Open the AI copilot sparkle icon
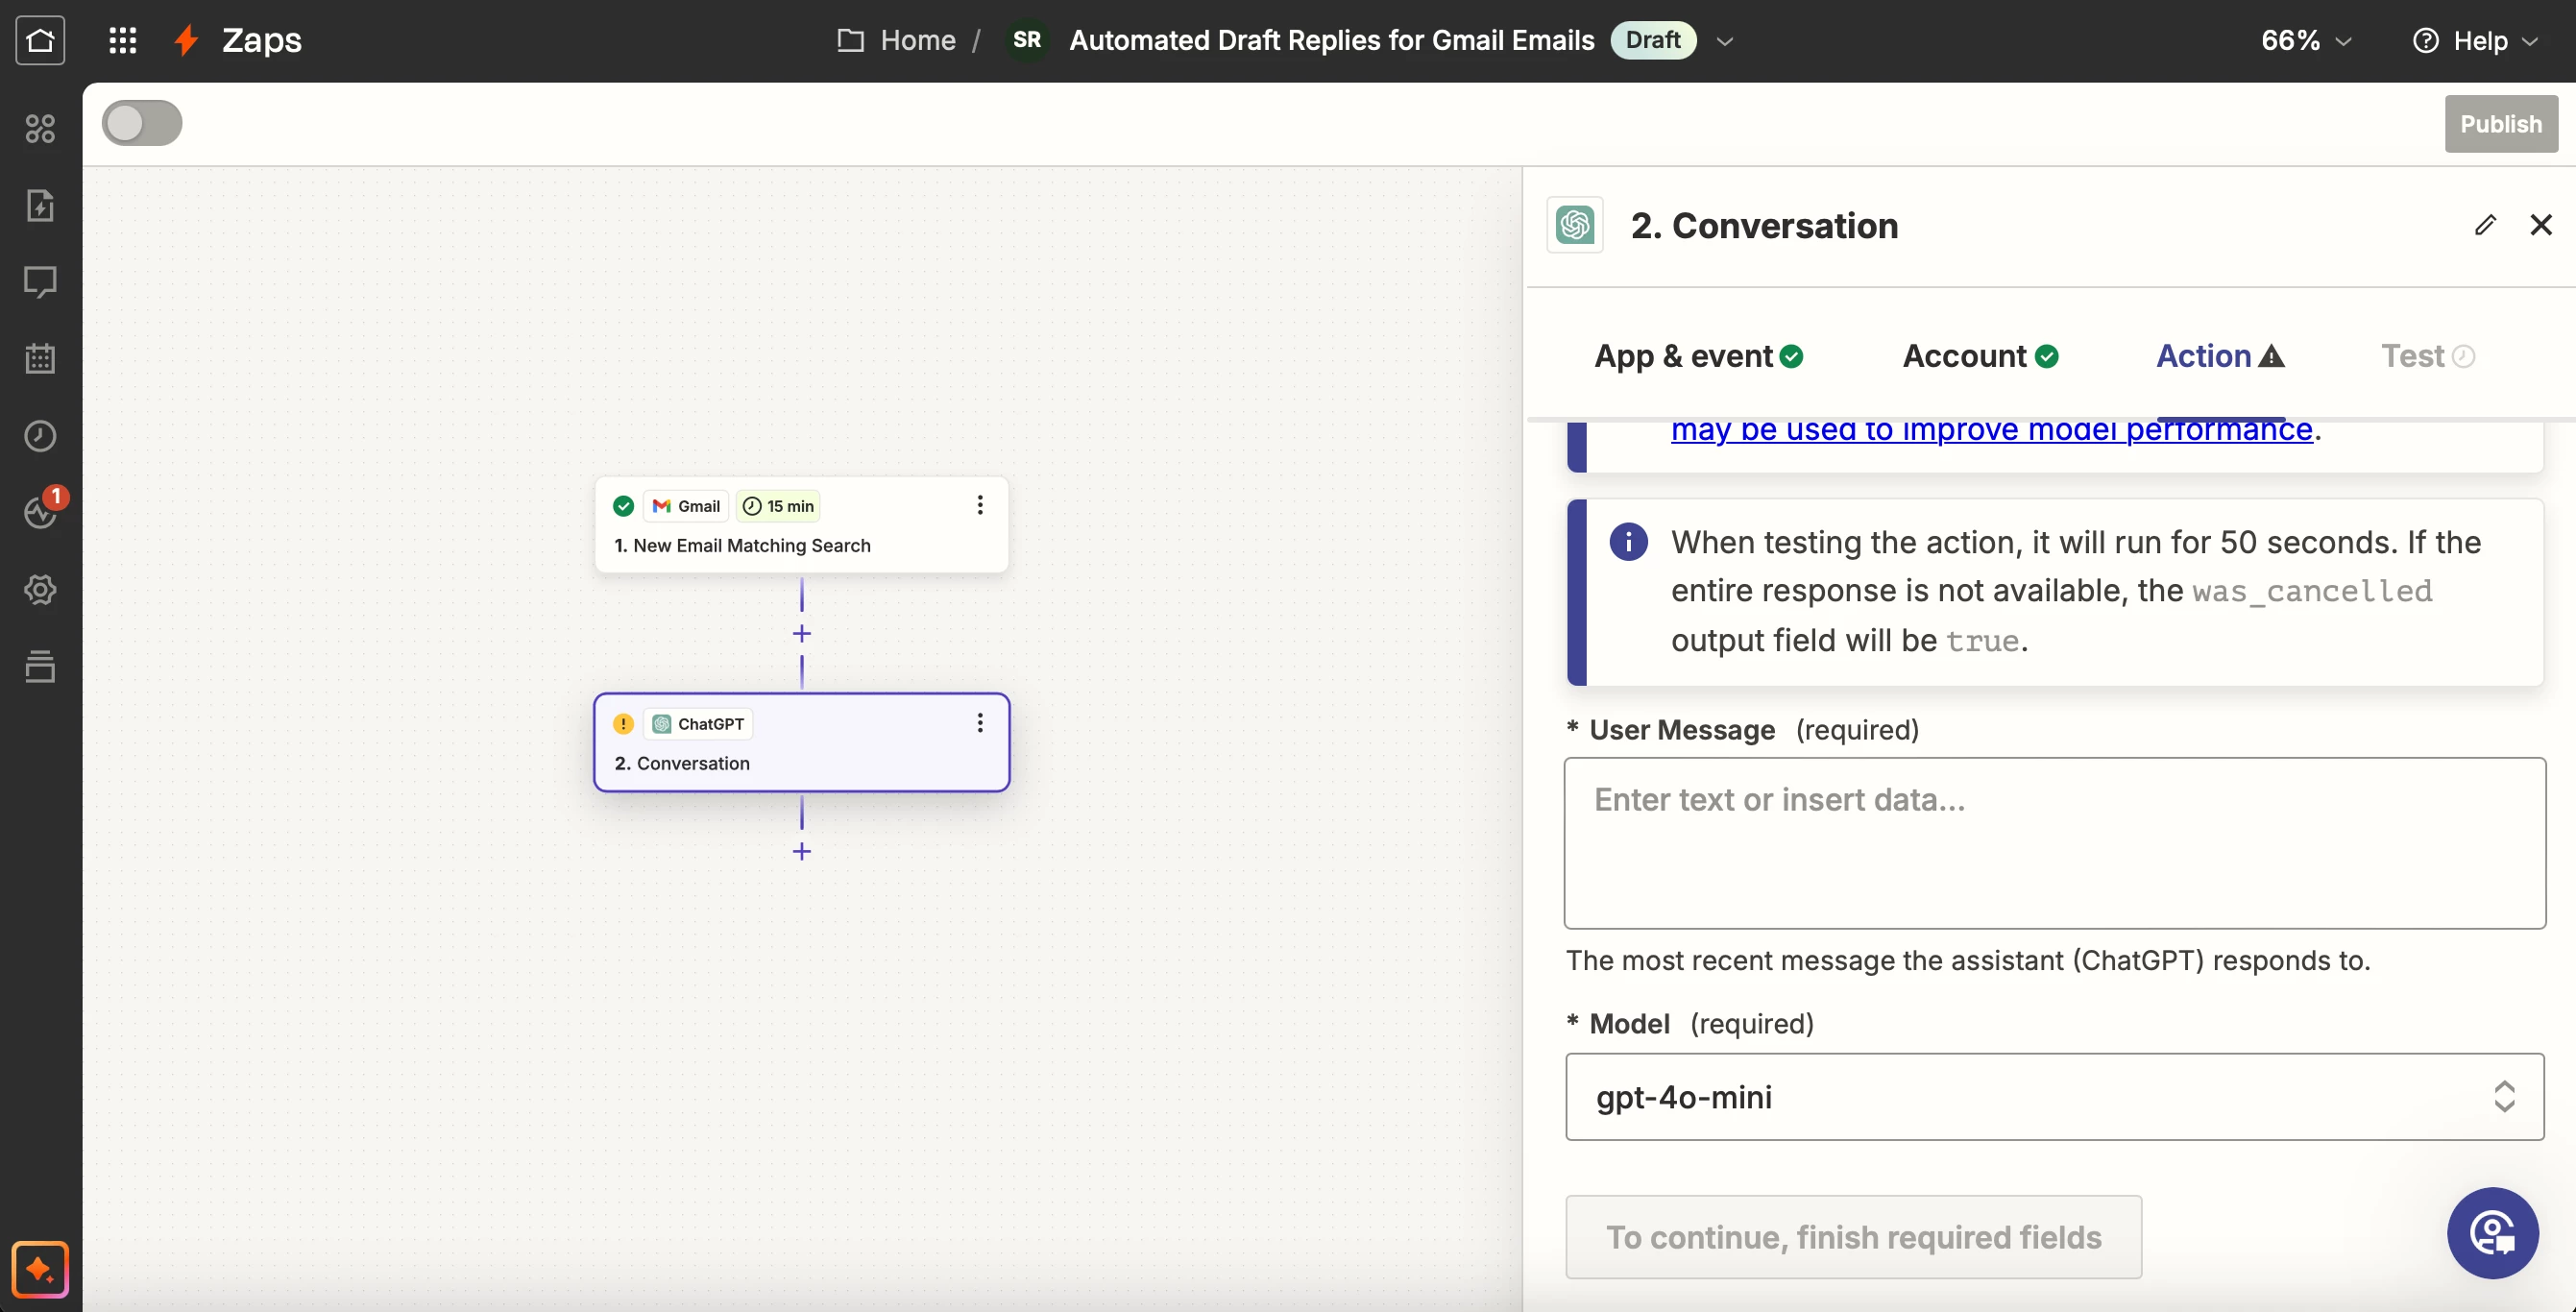Screen dimensions: 2576x1312 tap(40, 1269)
